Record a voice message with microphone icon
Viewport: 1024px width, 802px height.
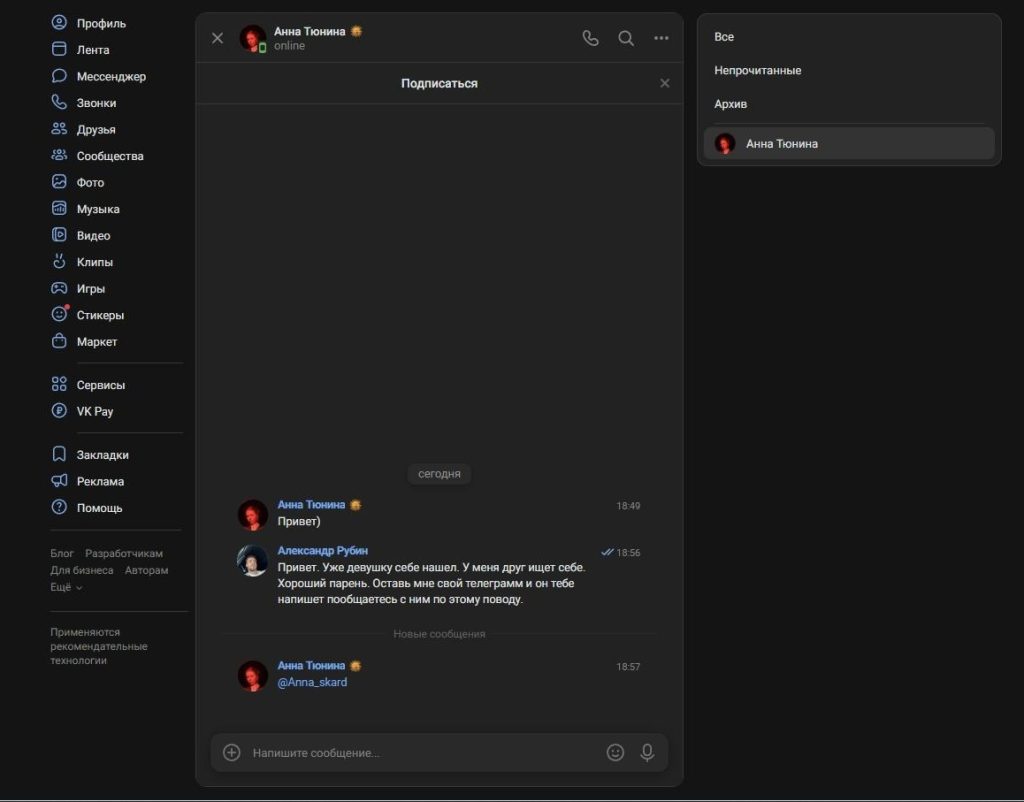[x=647, y=752]
